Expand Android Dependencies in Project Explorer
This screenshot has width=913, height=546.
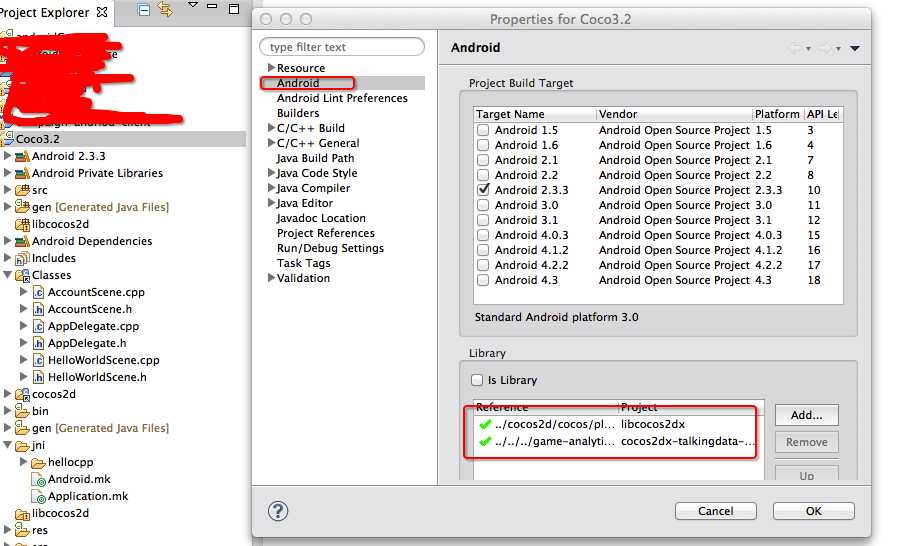click(x=7, y=241)
